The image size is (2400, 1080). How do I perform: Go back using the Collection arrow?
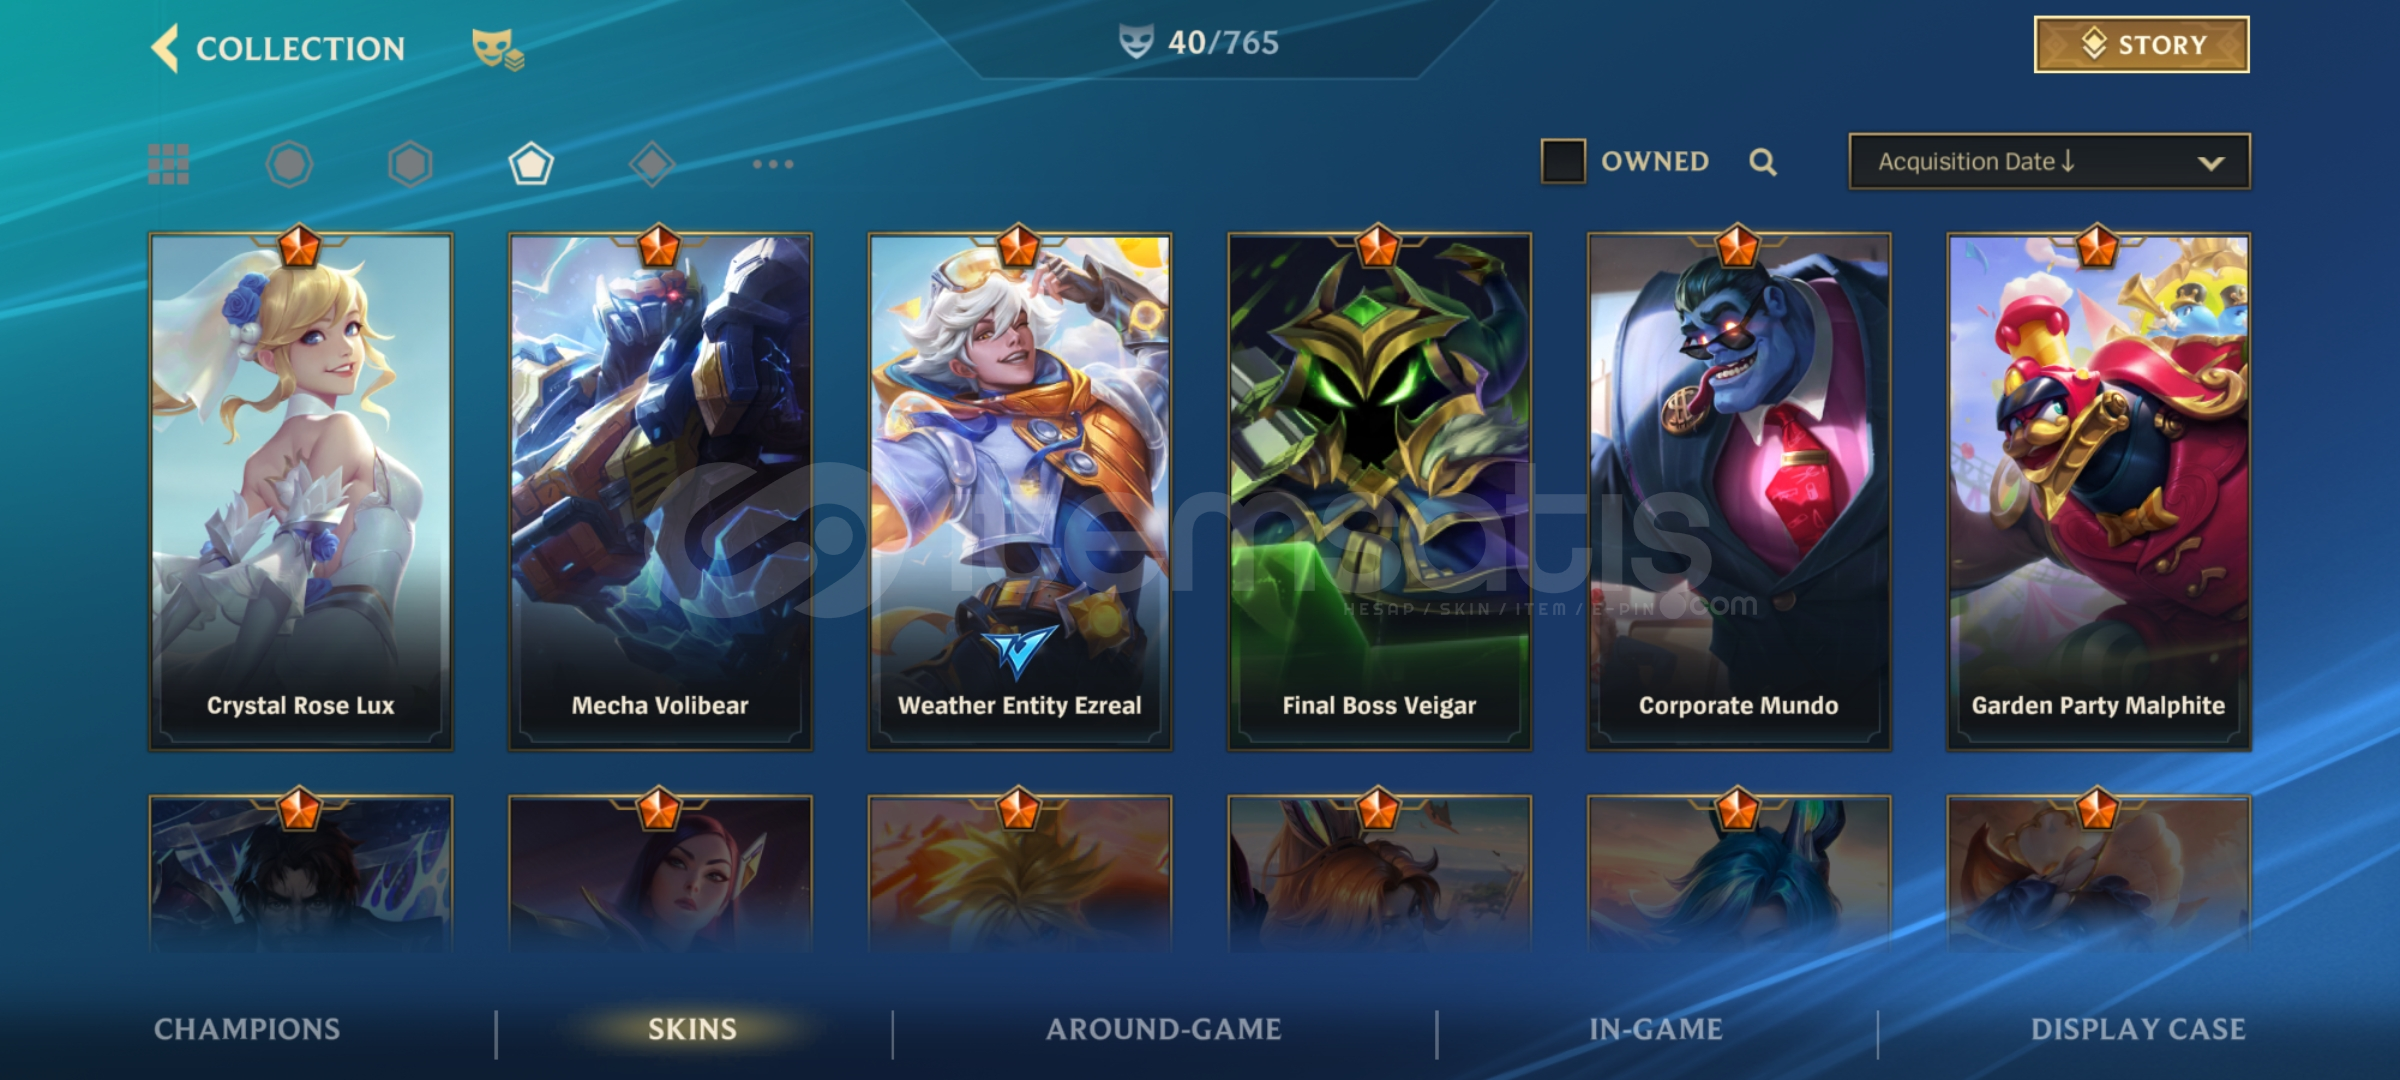pyautogui.click(x=165, y=48)
